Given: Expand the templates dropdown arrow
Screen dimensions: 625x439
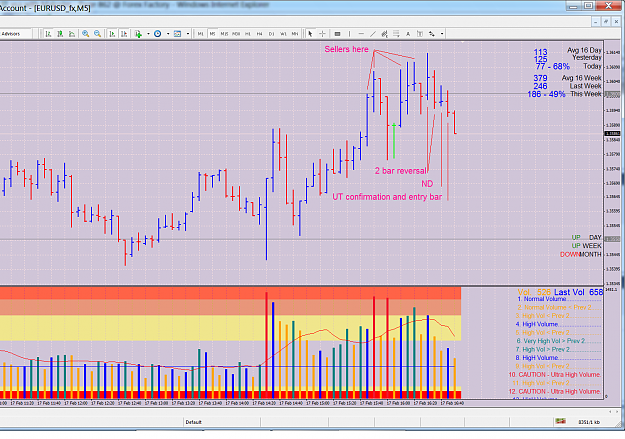Looking at the screenshot, I should (188, 34).
